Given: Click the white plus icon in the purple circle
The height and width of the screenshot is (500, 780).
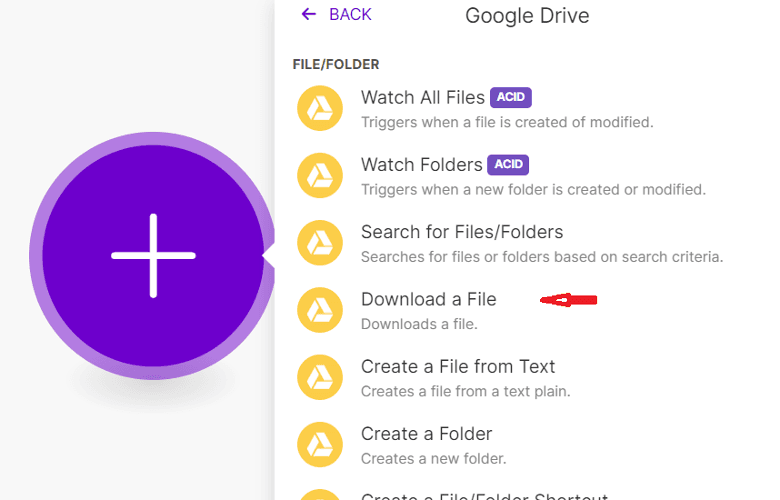Looking at the screenshot, I should tap(153, 255).
